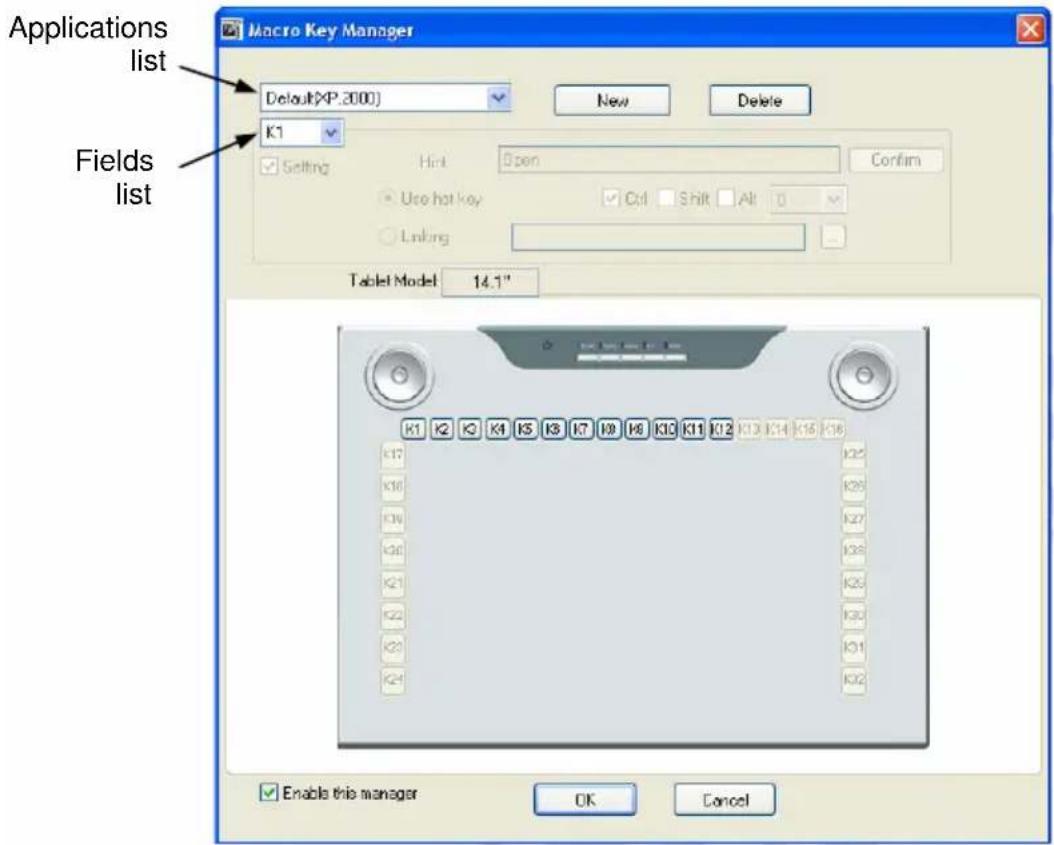Click the faded K14 key
Screen dimensions: 1054x845
777,429
